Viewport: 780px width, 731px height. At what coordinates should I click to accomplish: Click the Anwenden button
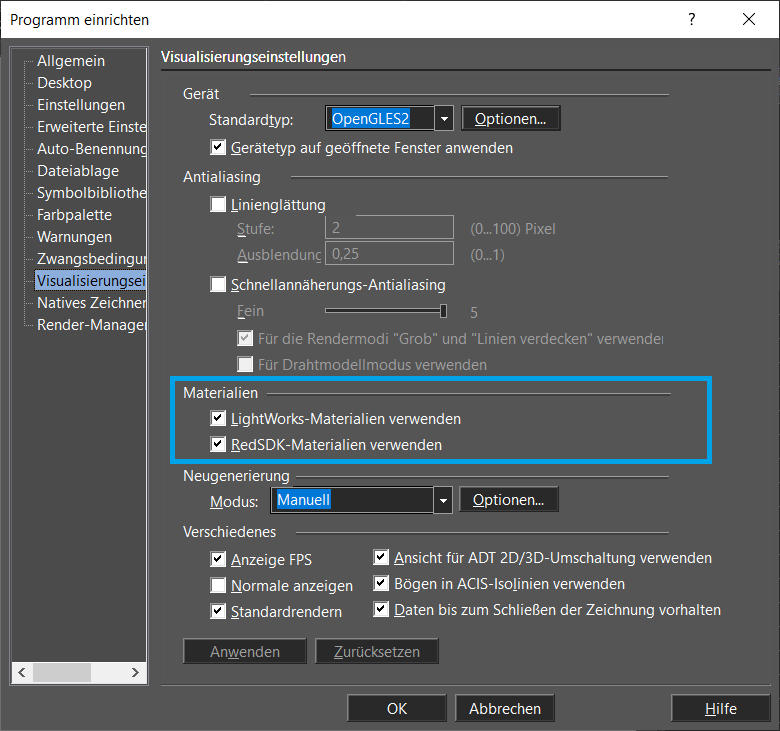pyautogui.click(x=245, y=651)
